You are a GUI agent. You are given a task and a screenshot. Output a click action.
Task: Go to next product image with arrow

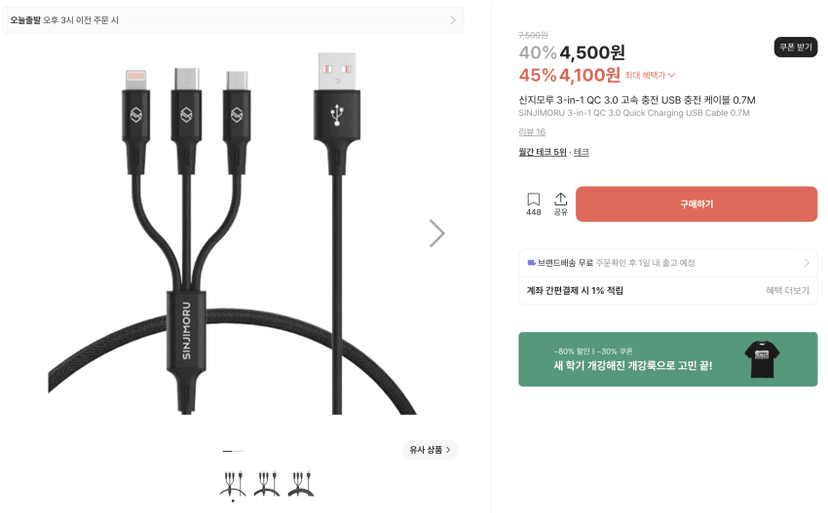click(x=437, y=234)
